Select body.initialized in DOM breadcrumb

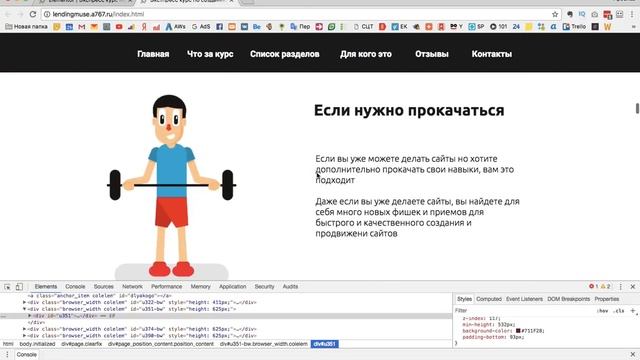pyautogui.click(x=37, y=344)
